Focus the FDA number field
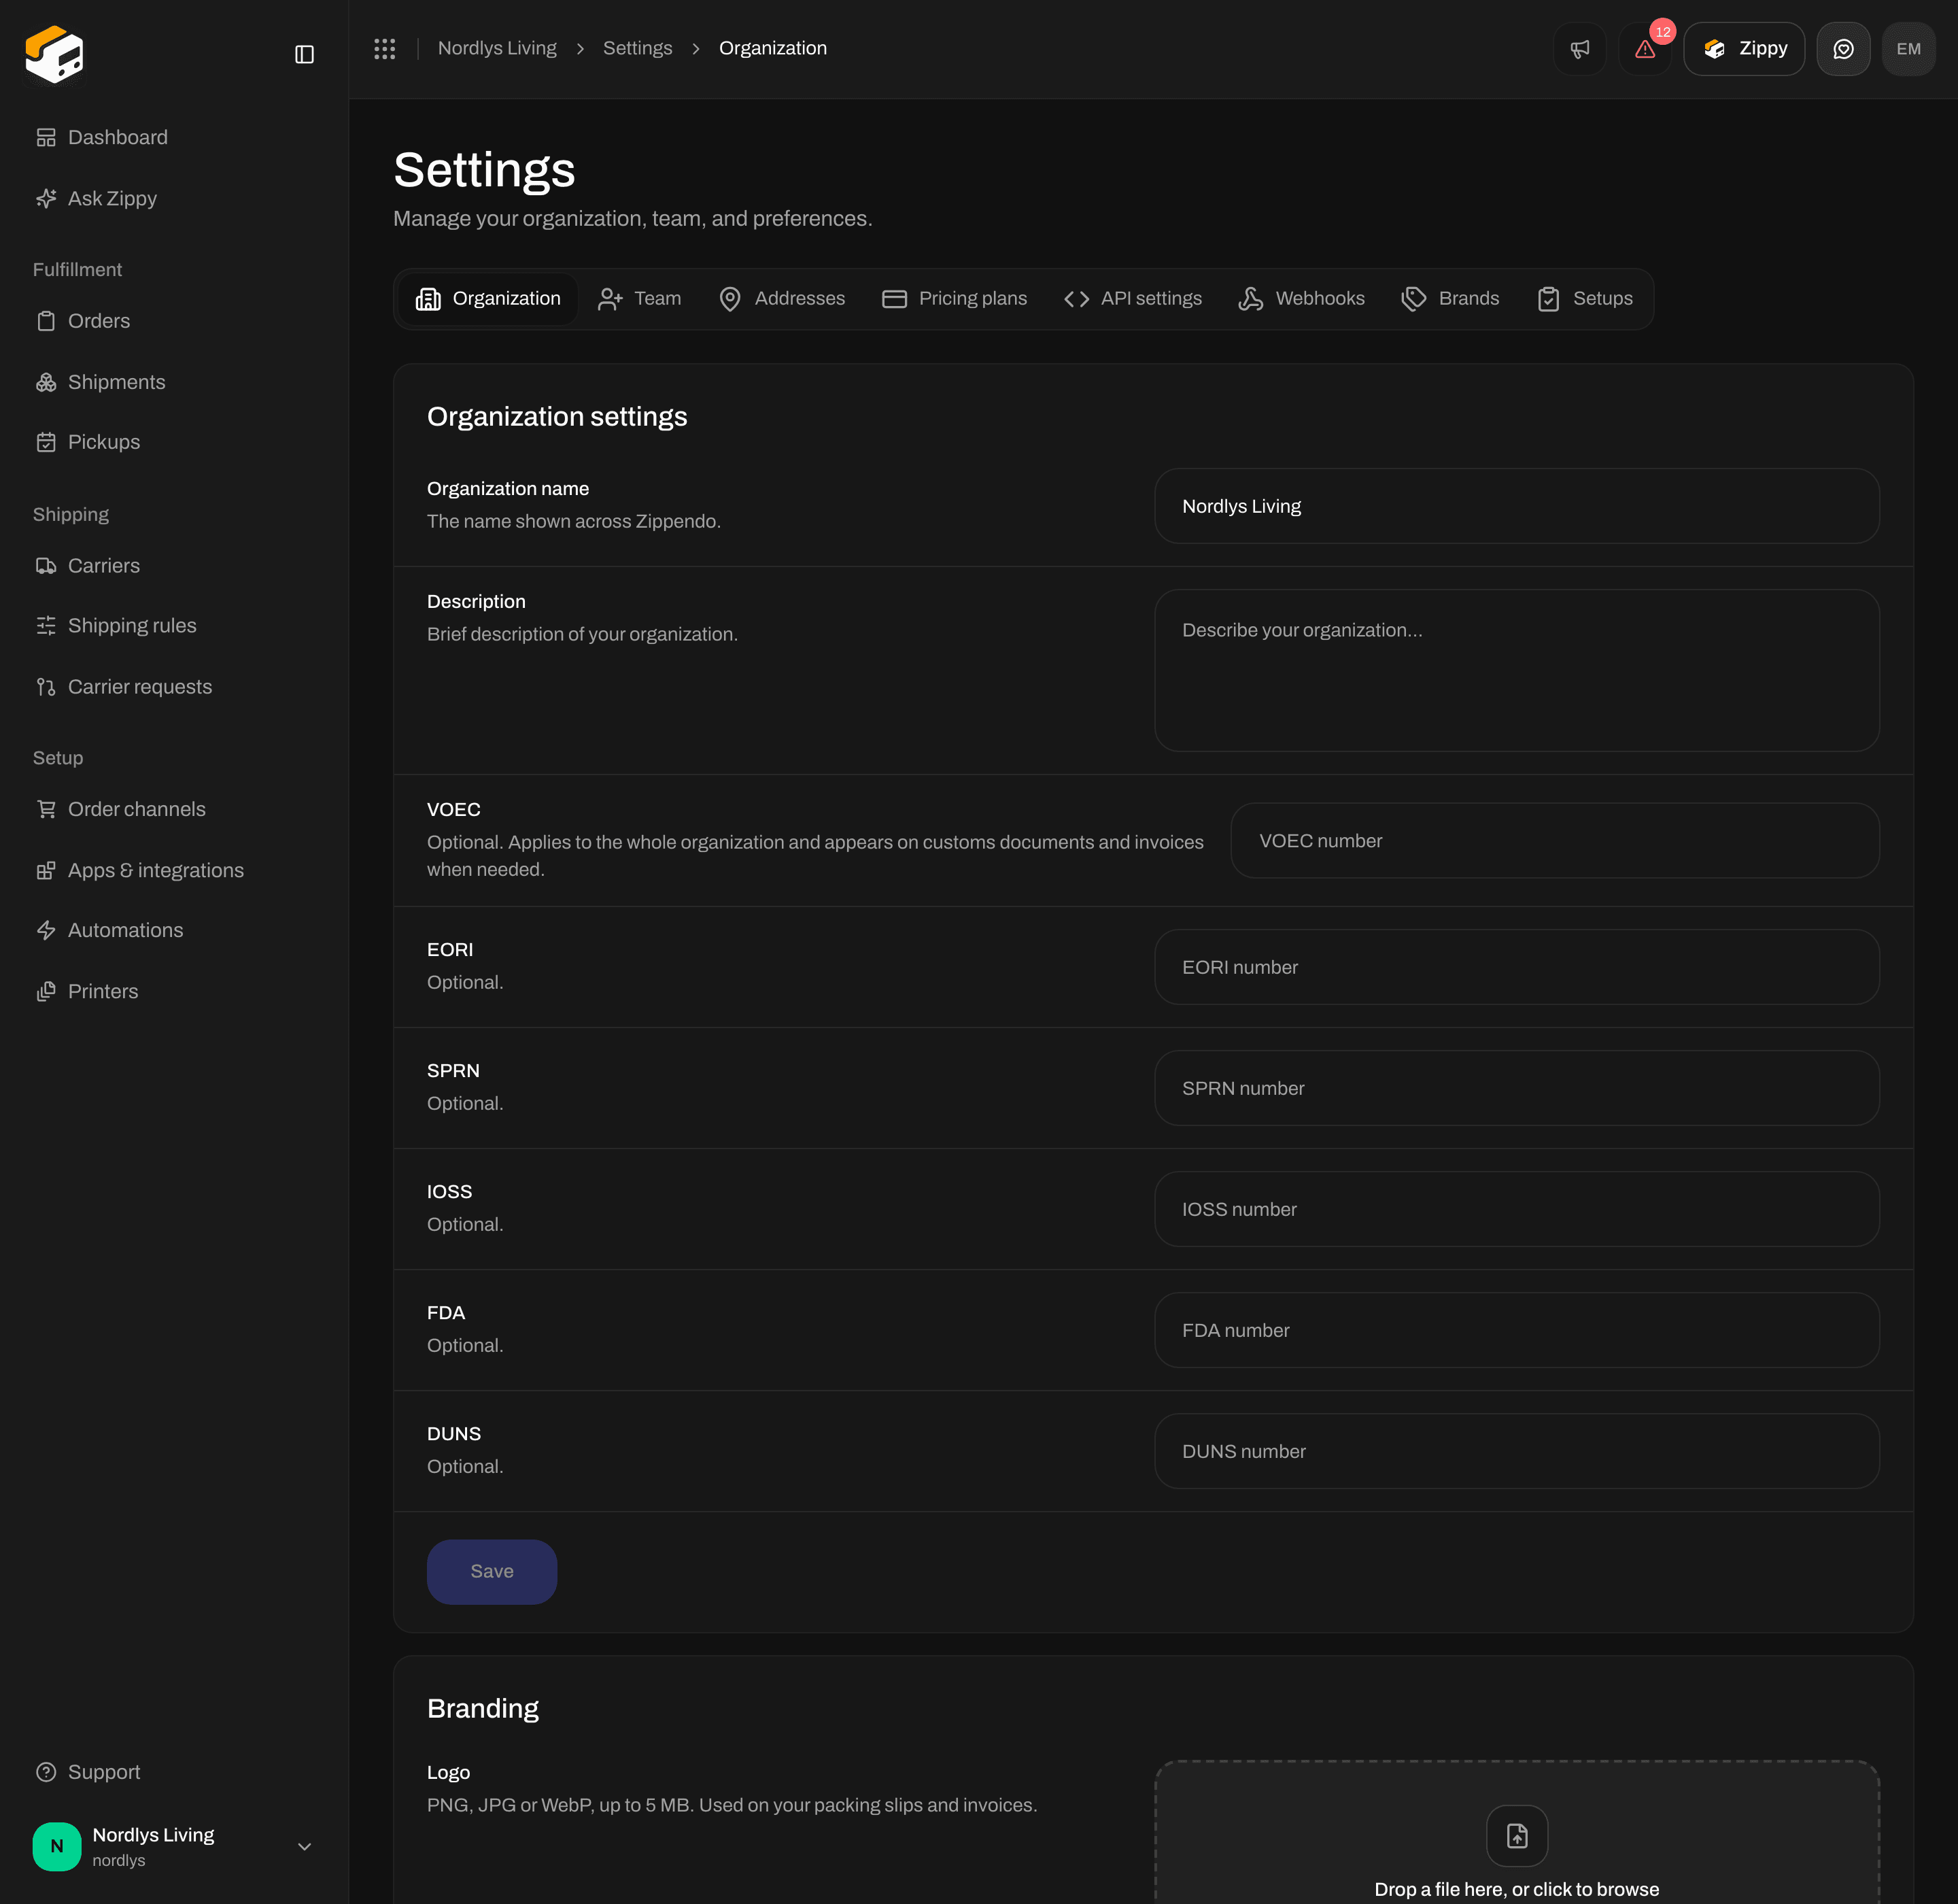 [x=1517, y=1330]
